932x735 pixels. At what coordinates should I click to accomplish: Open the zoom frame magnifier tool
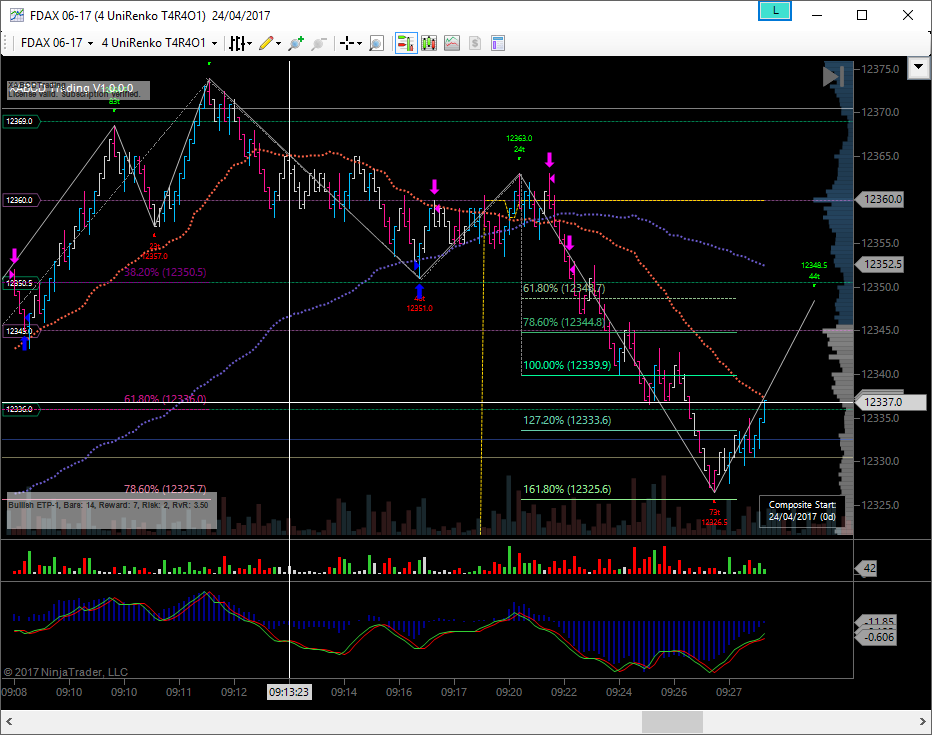(x=376, y=43)
